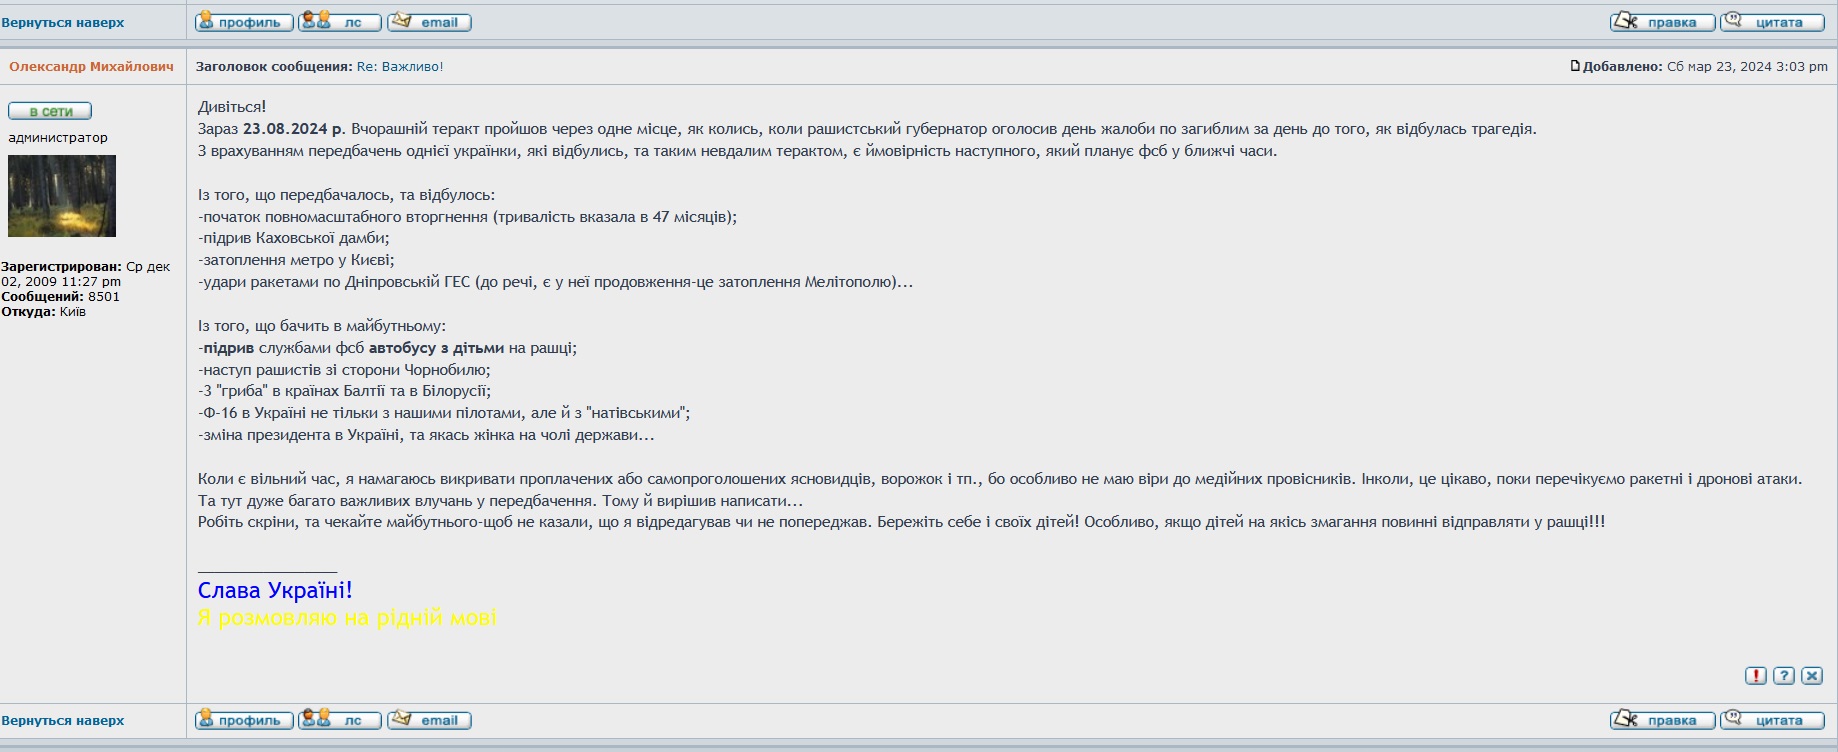Click the bottom email button
The width and height of the screenshot is (1838, 752).
[429, 720]
